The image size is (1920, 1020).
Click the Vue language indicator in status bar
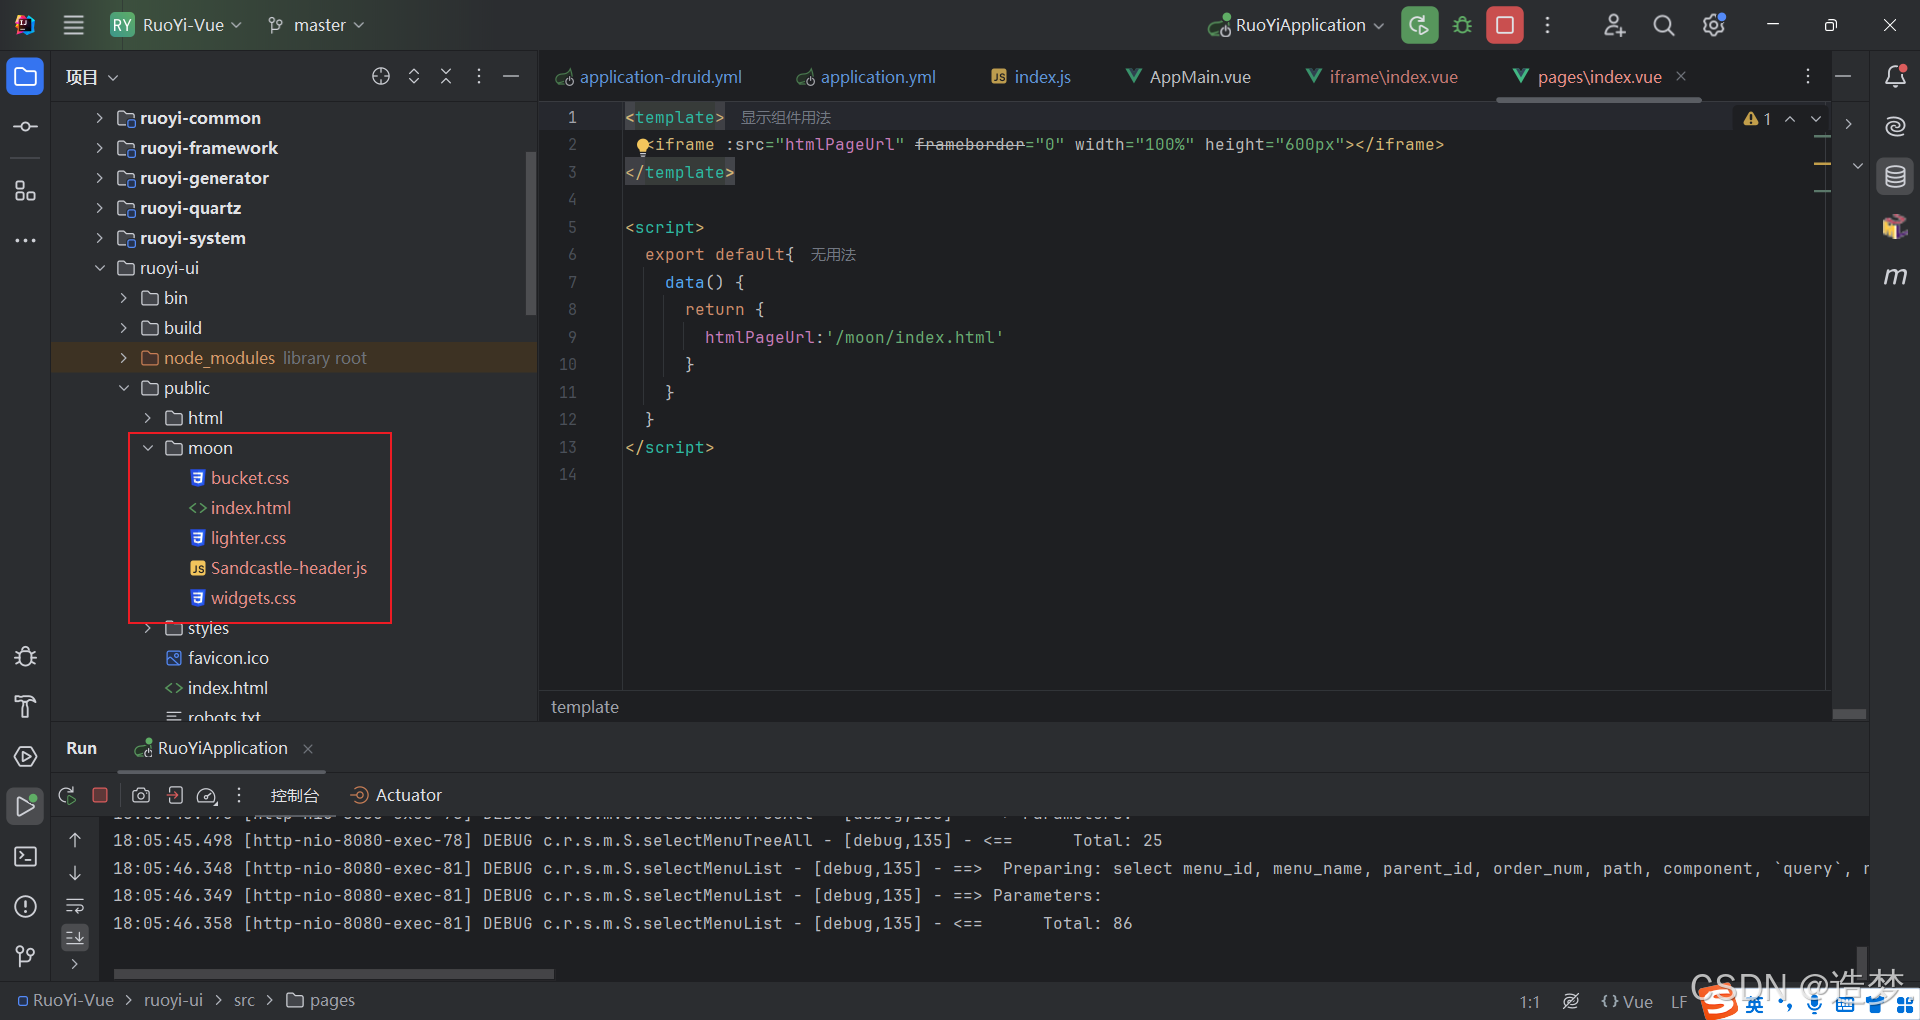tap(1627, 1001)
